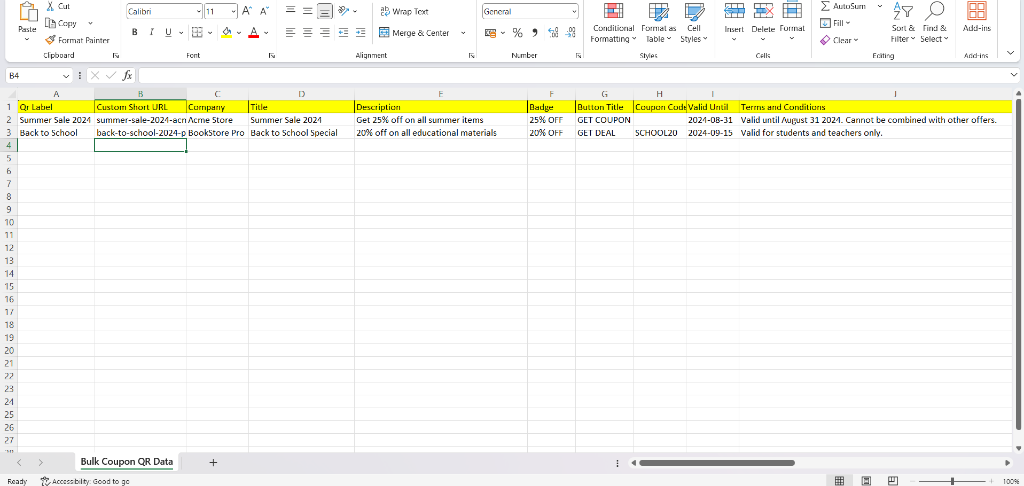
Task: Click the Insert Function fx icon
Action: pyautogui.click(x=127, y=76)
